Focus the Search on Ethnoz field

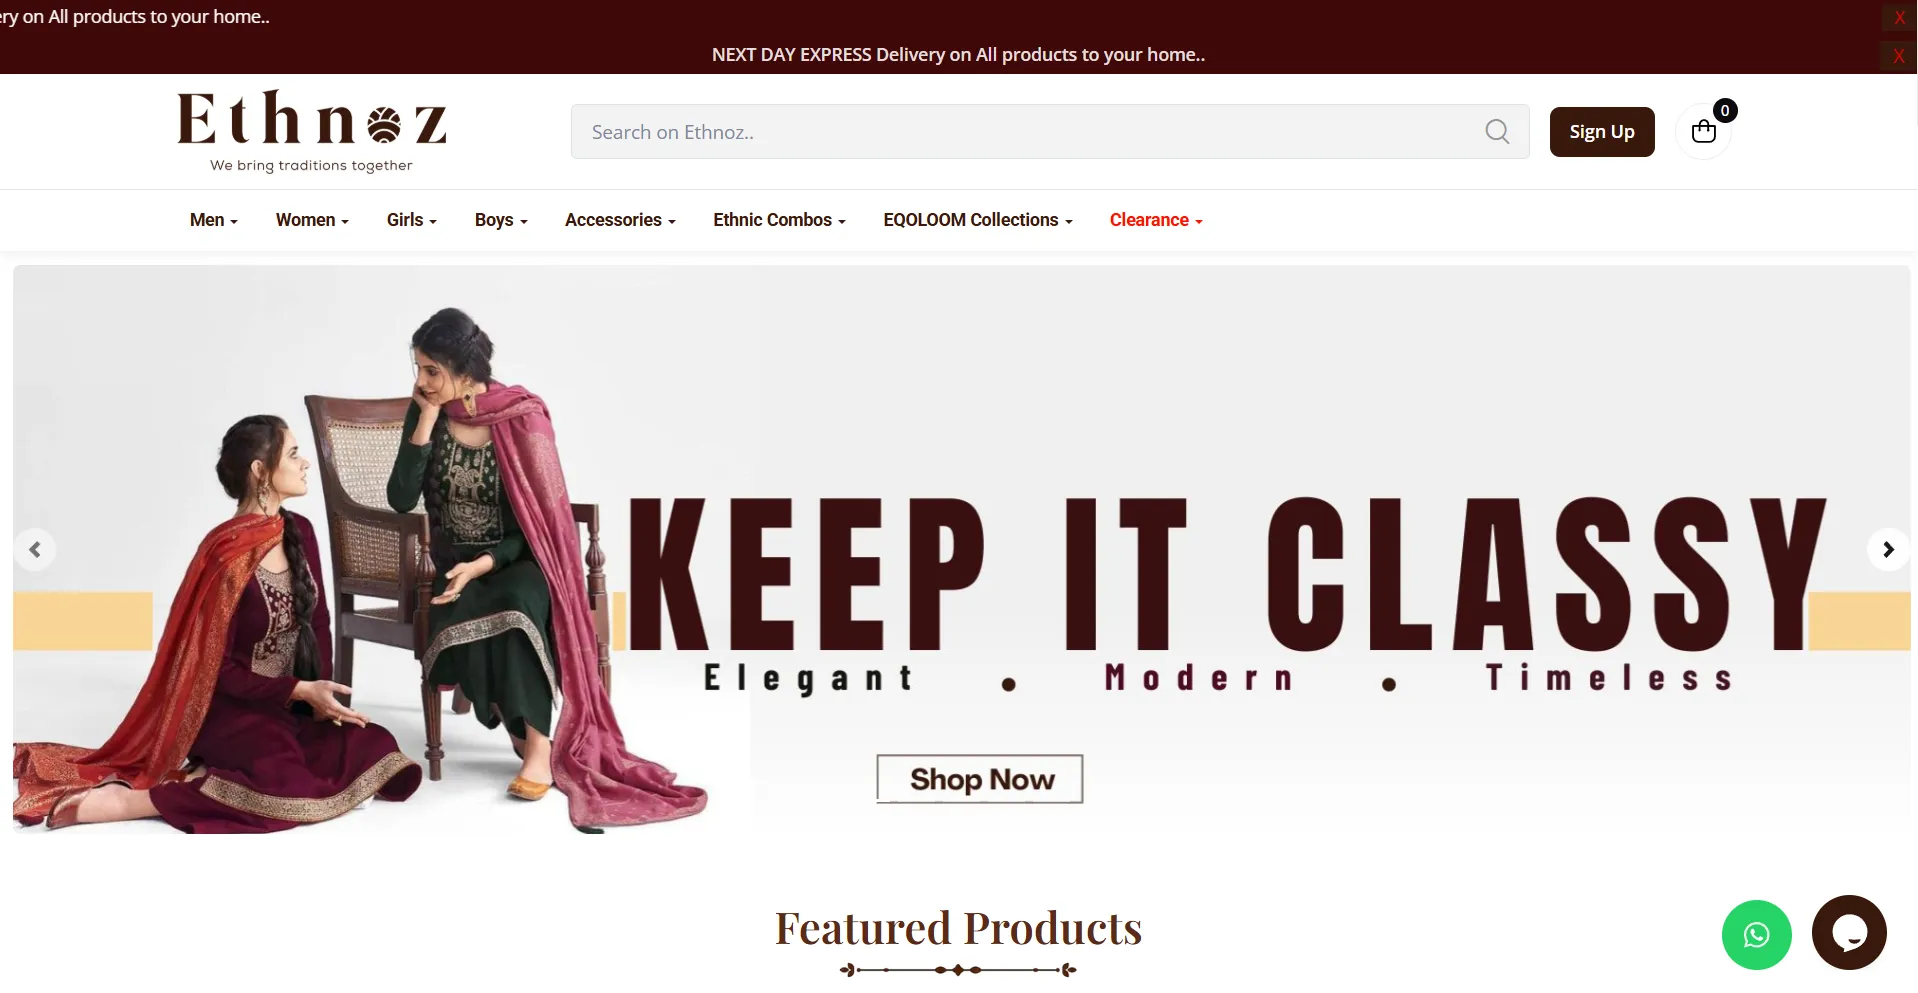(x=1030, y=131)
